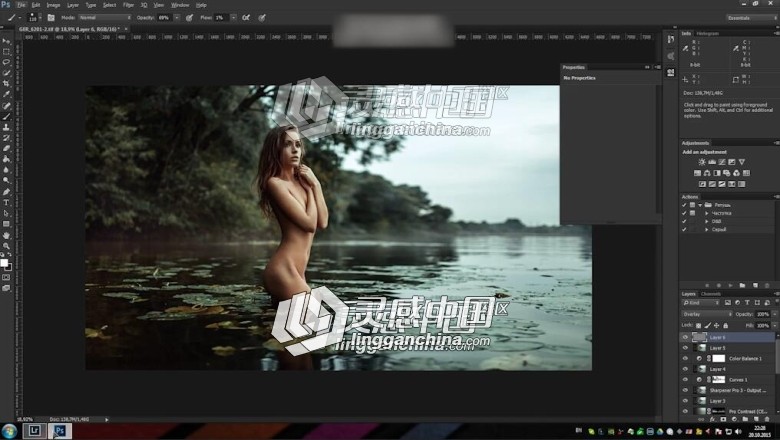The image size is (780, 440).
Task: Switch to the Channels tab
Action: coord(710,294)
